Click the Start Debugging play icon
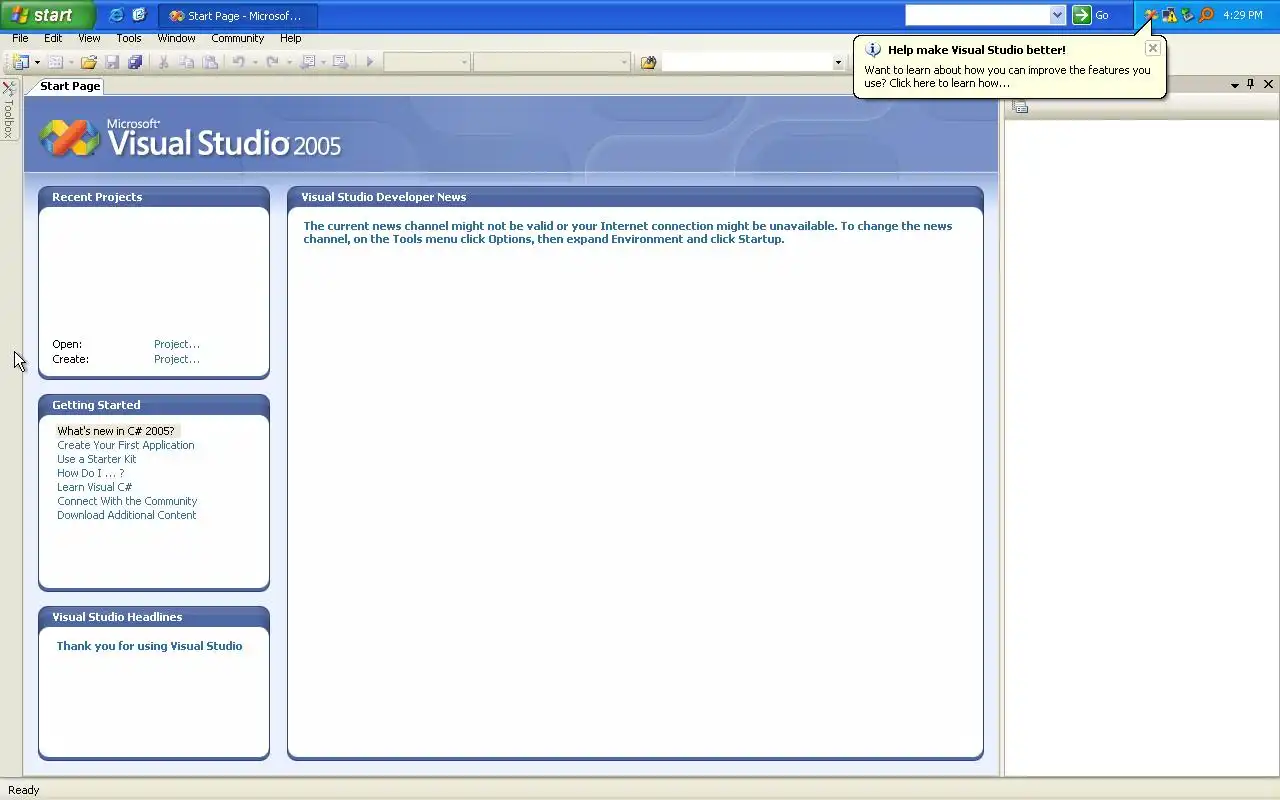 (x=370, y=62)
